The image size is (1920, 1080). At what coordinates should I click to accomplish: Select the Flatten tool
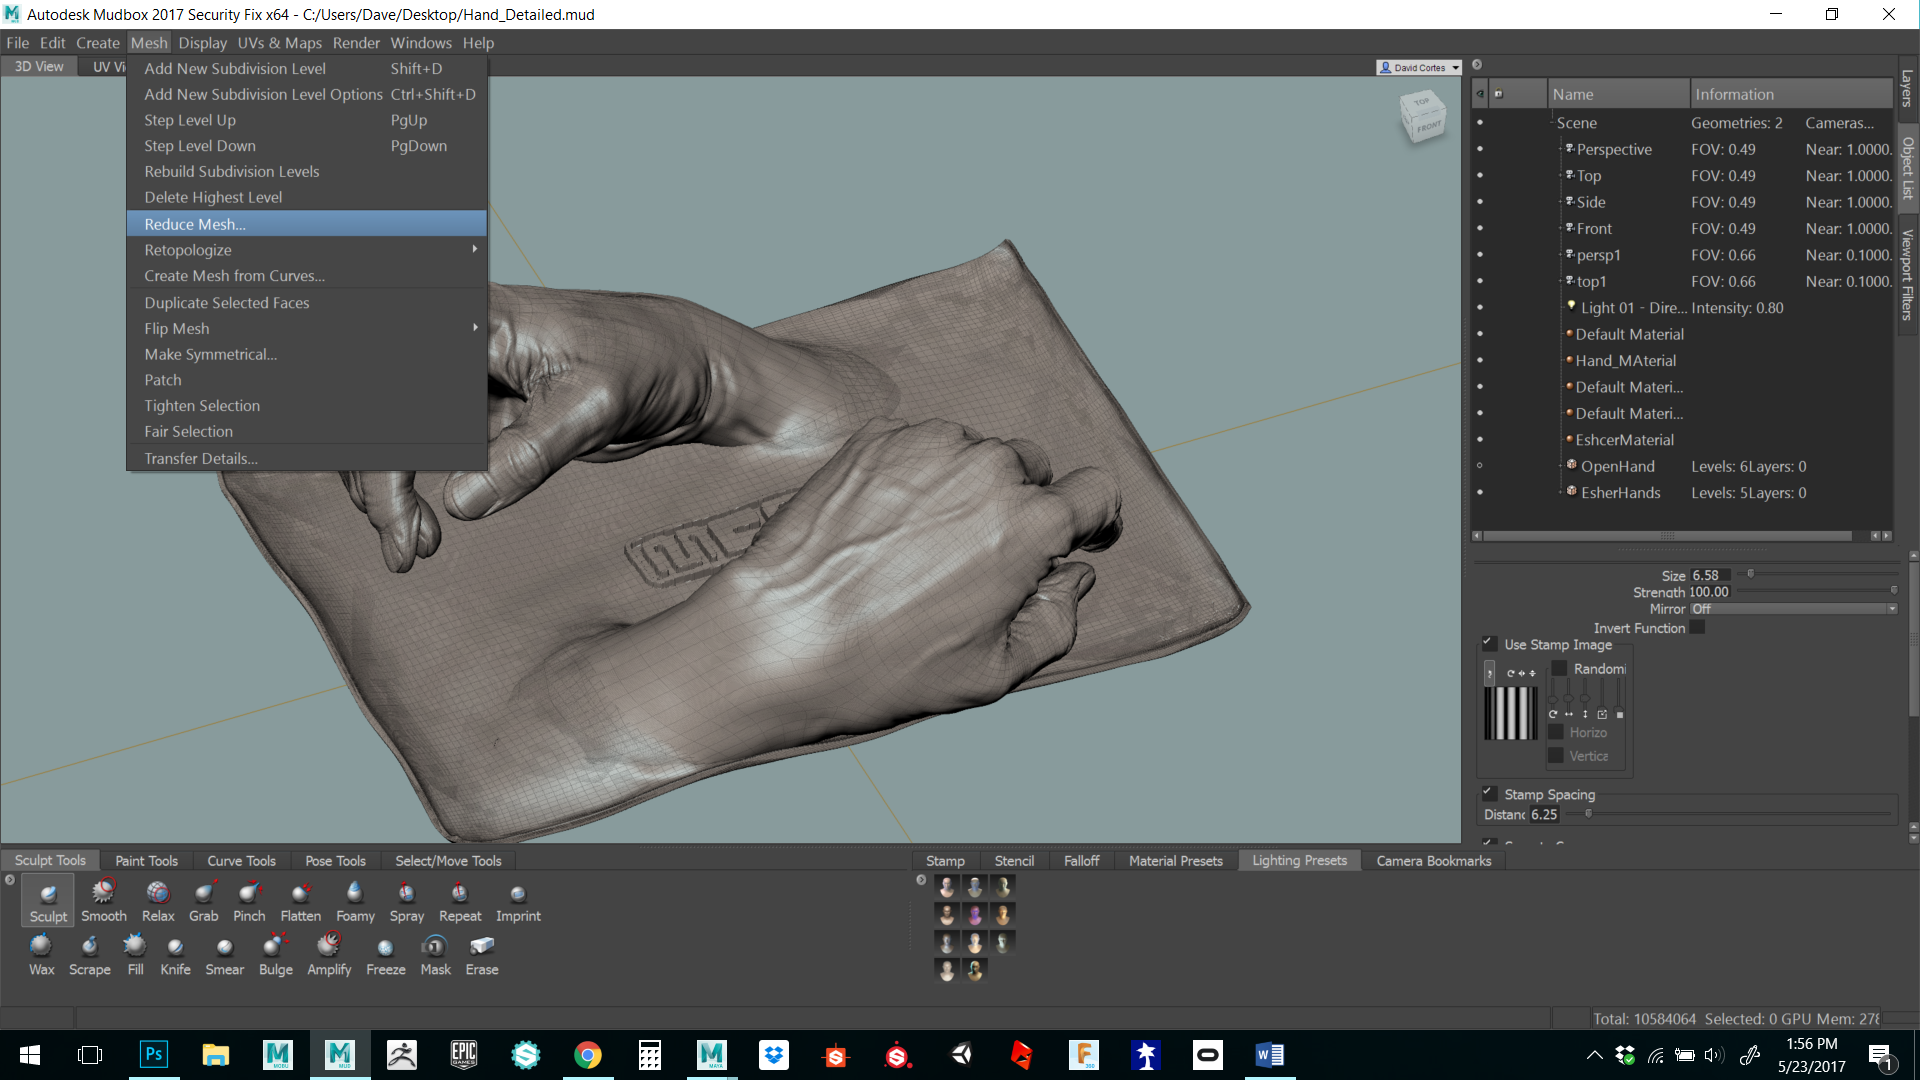pos(300,901)
